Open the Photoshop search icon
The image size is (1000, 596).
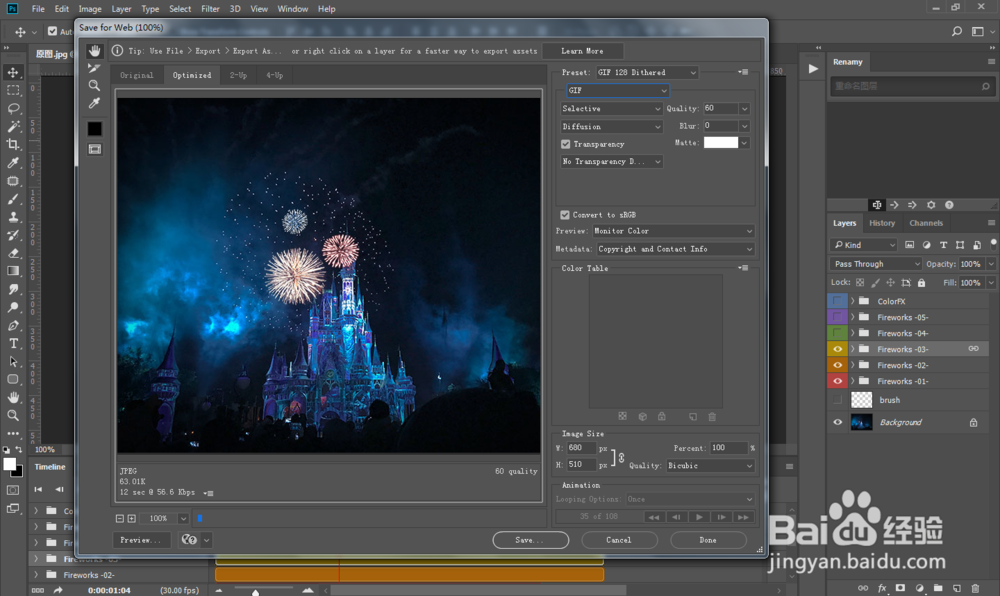(957, 31)
